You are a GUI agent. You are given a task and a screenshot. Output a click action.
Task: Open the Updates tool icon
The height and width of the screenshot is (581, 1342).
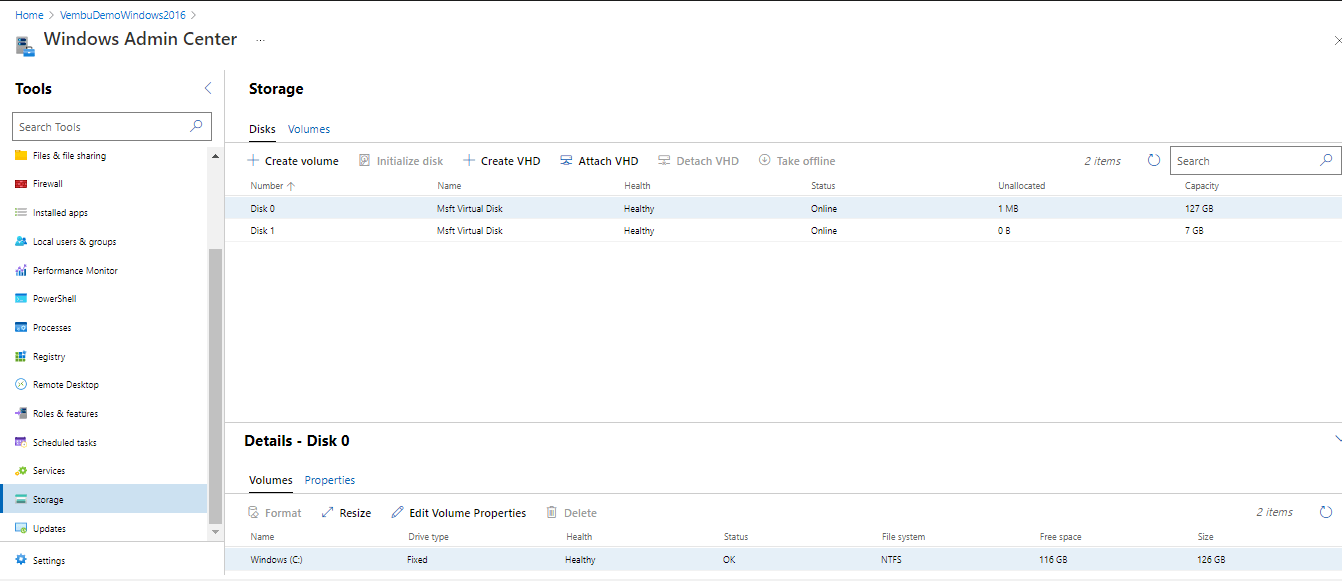21,529
